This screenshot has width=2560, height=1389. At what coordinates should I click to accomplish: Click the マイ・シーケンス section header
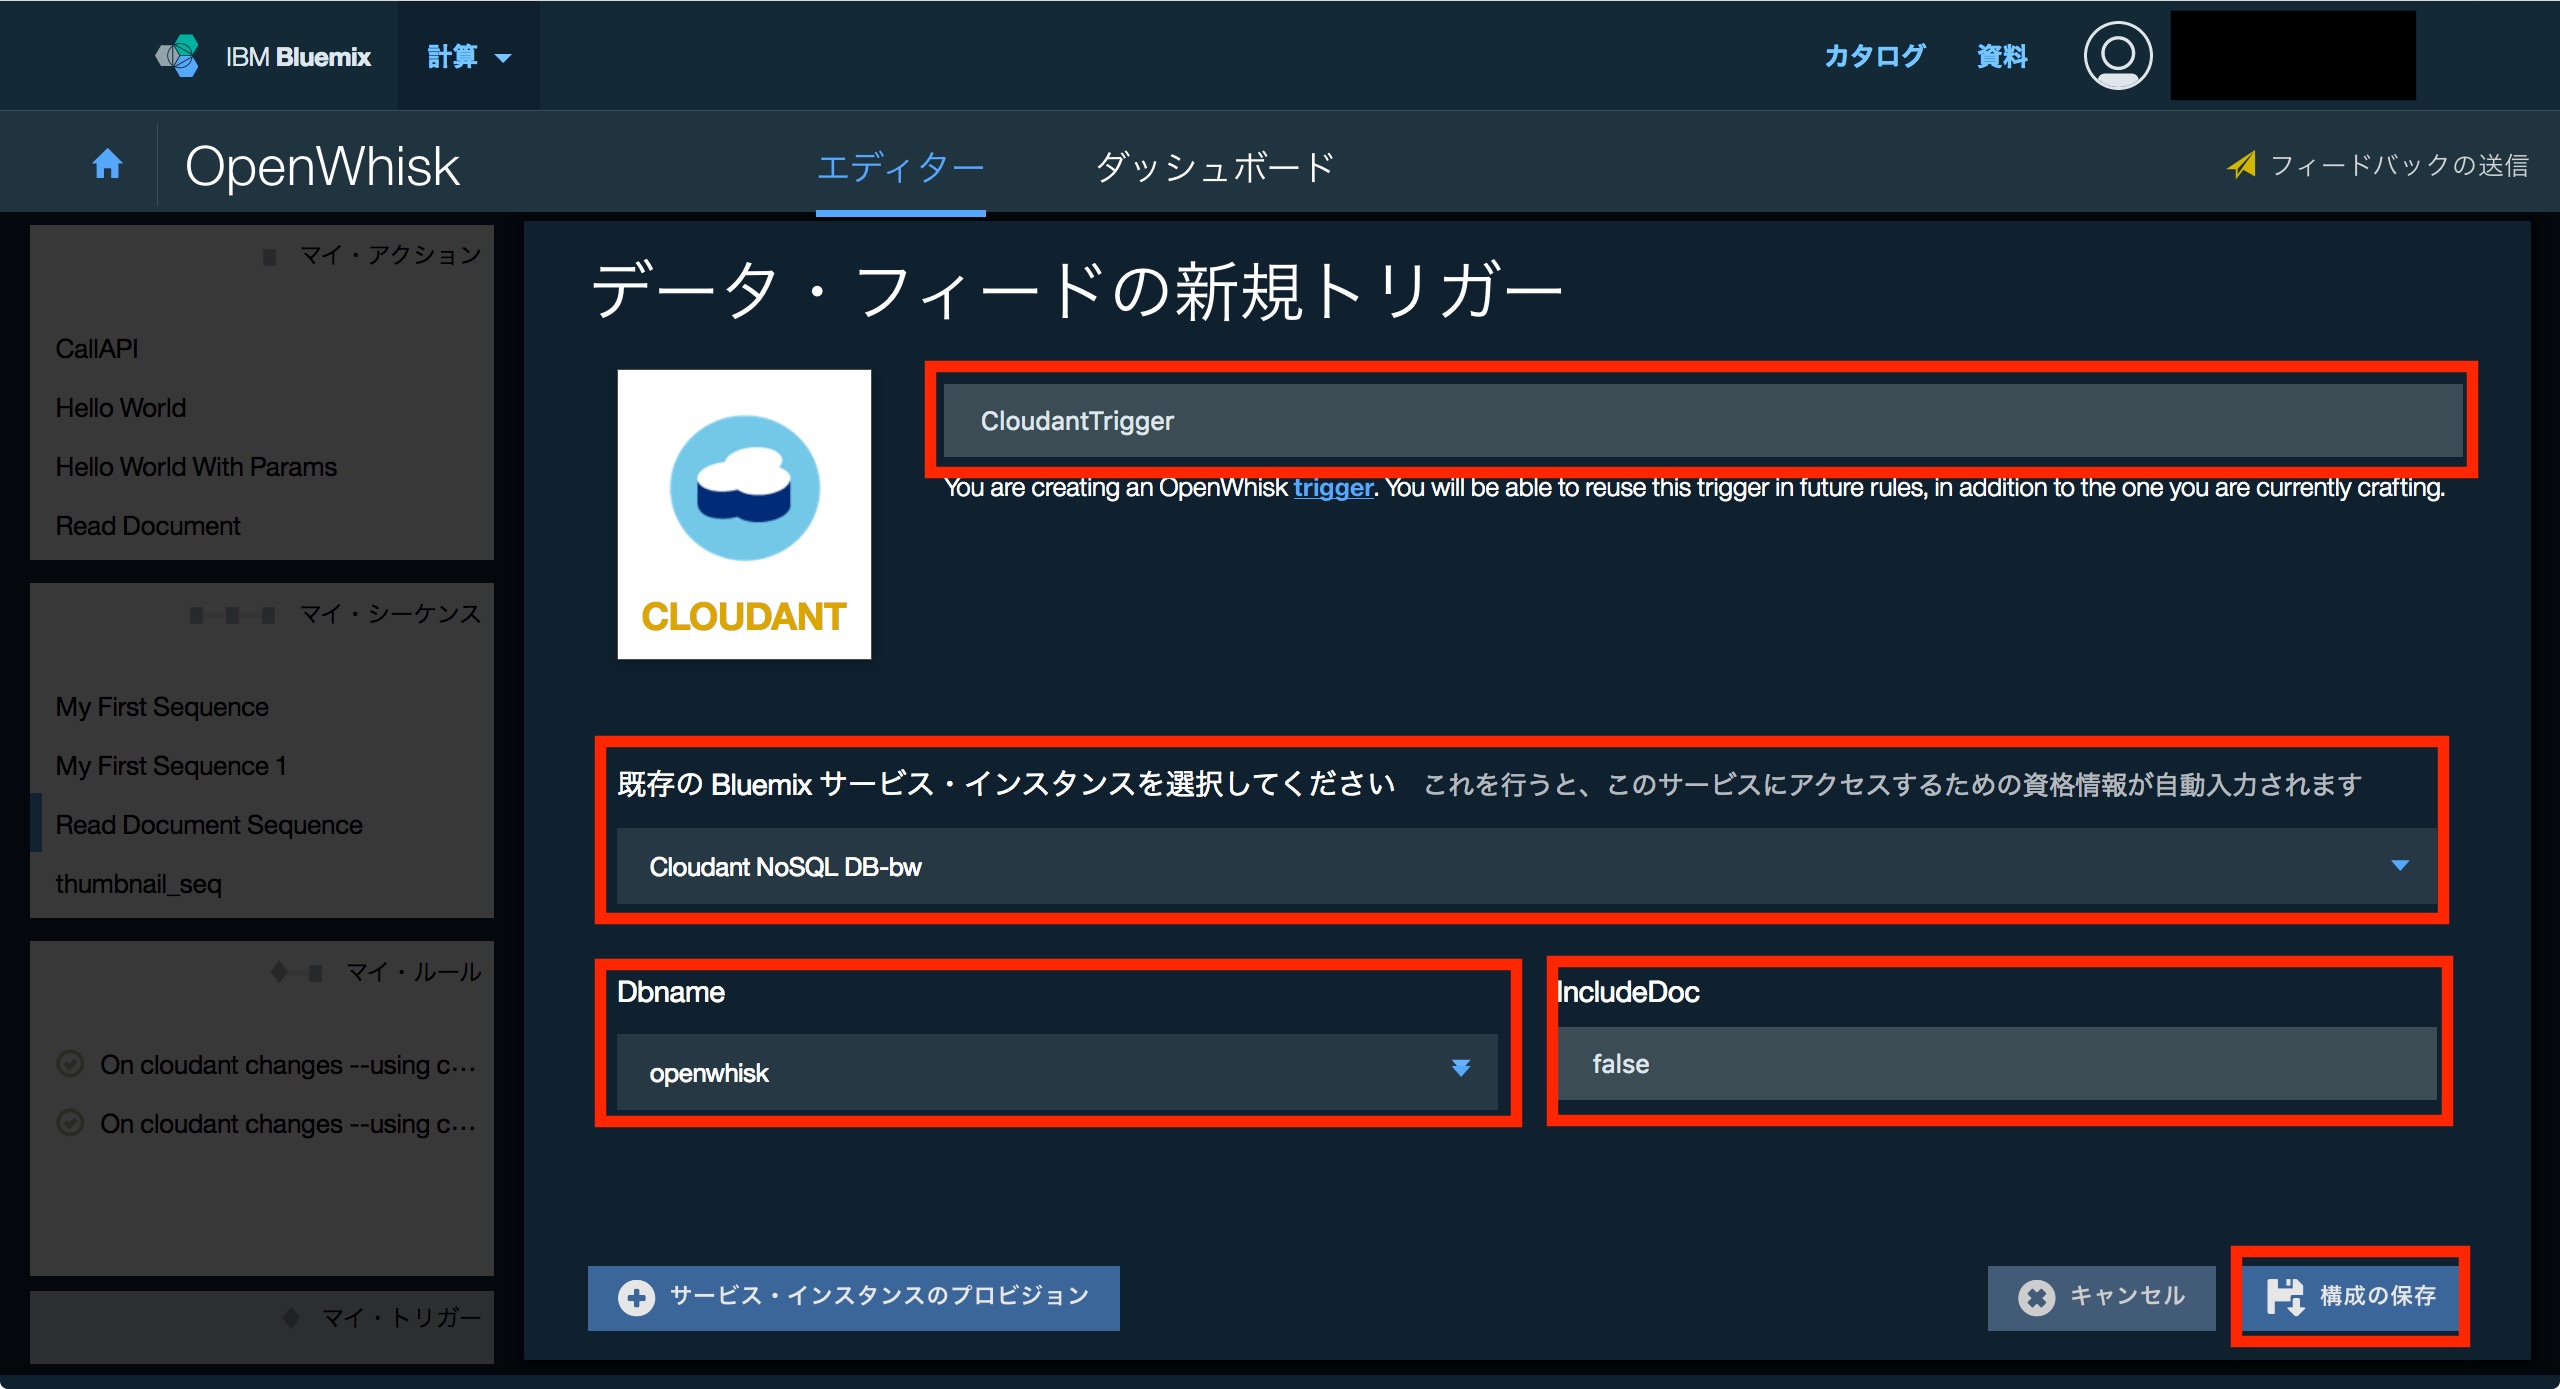391,614
